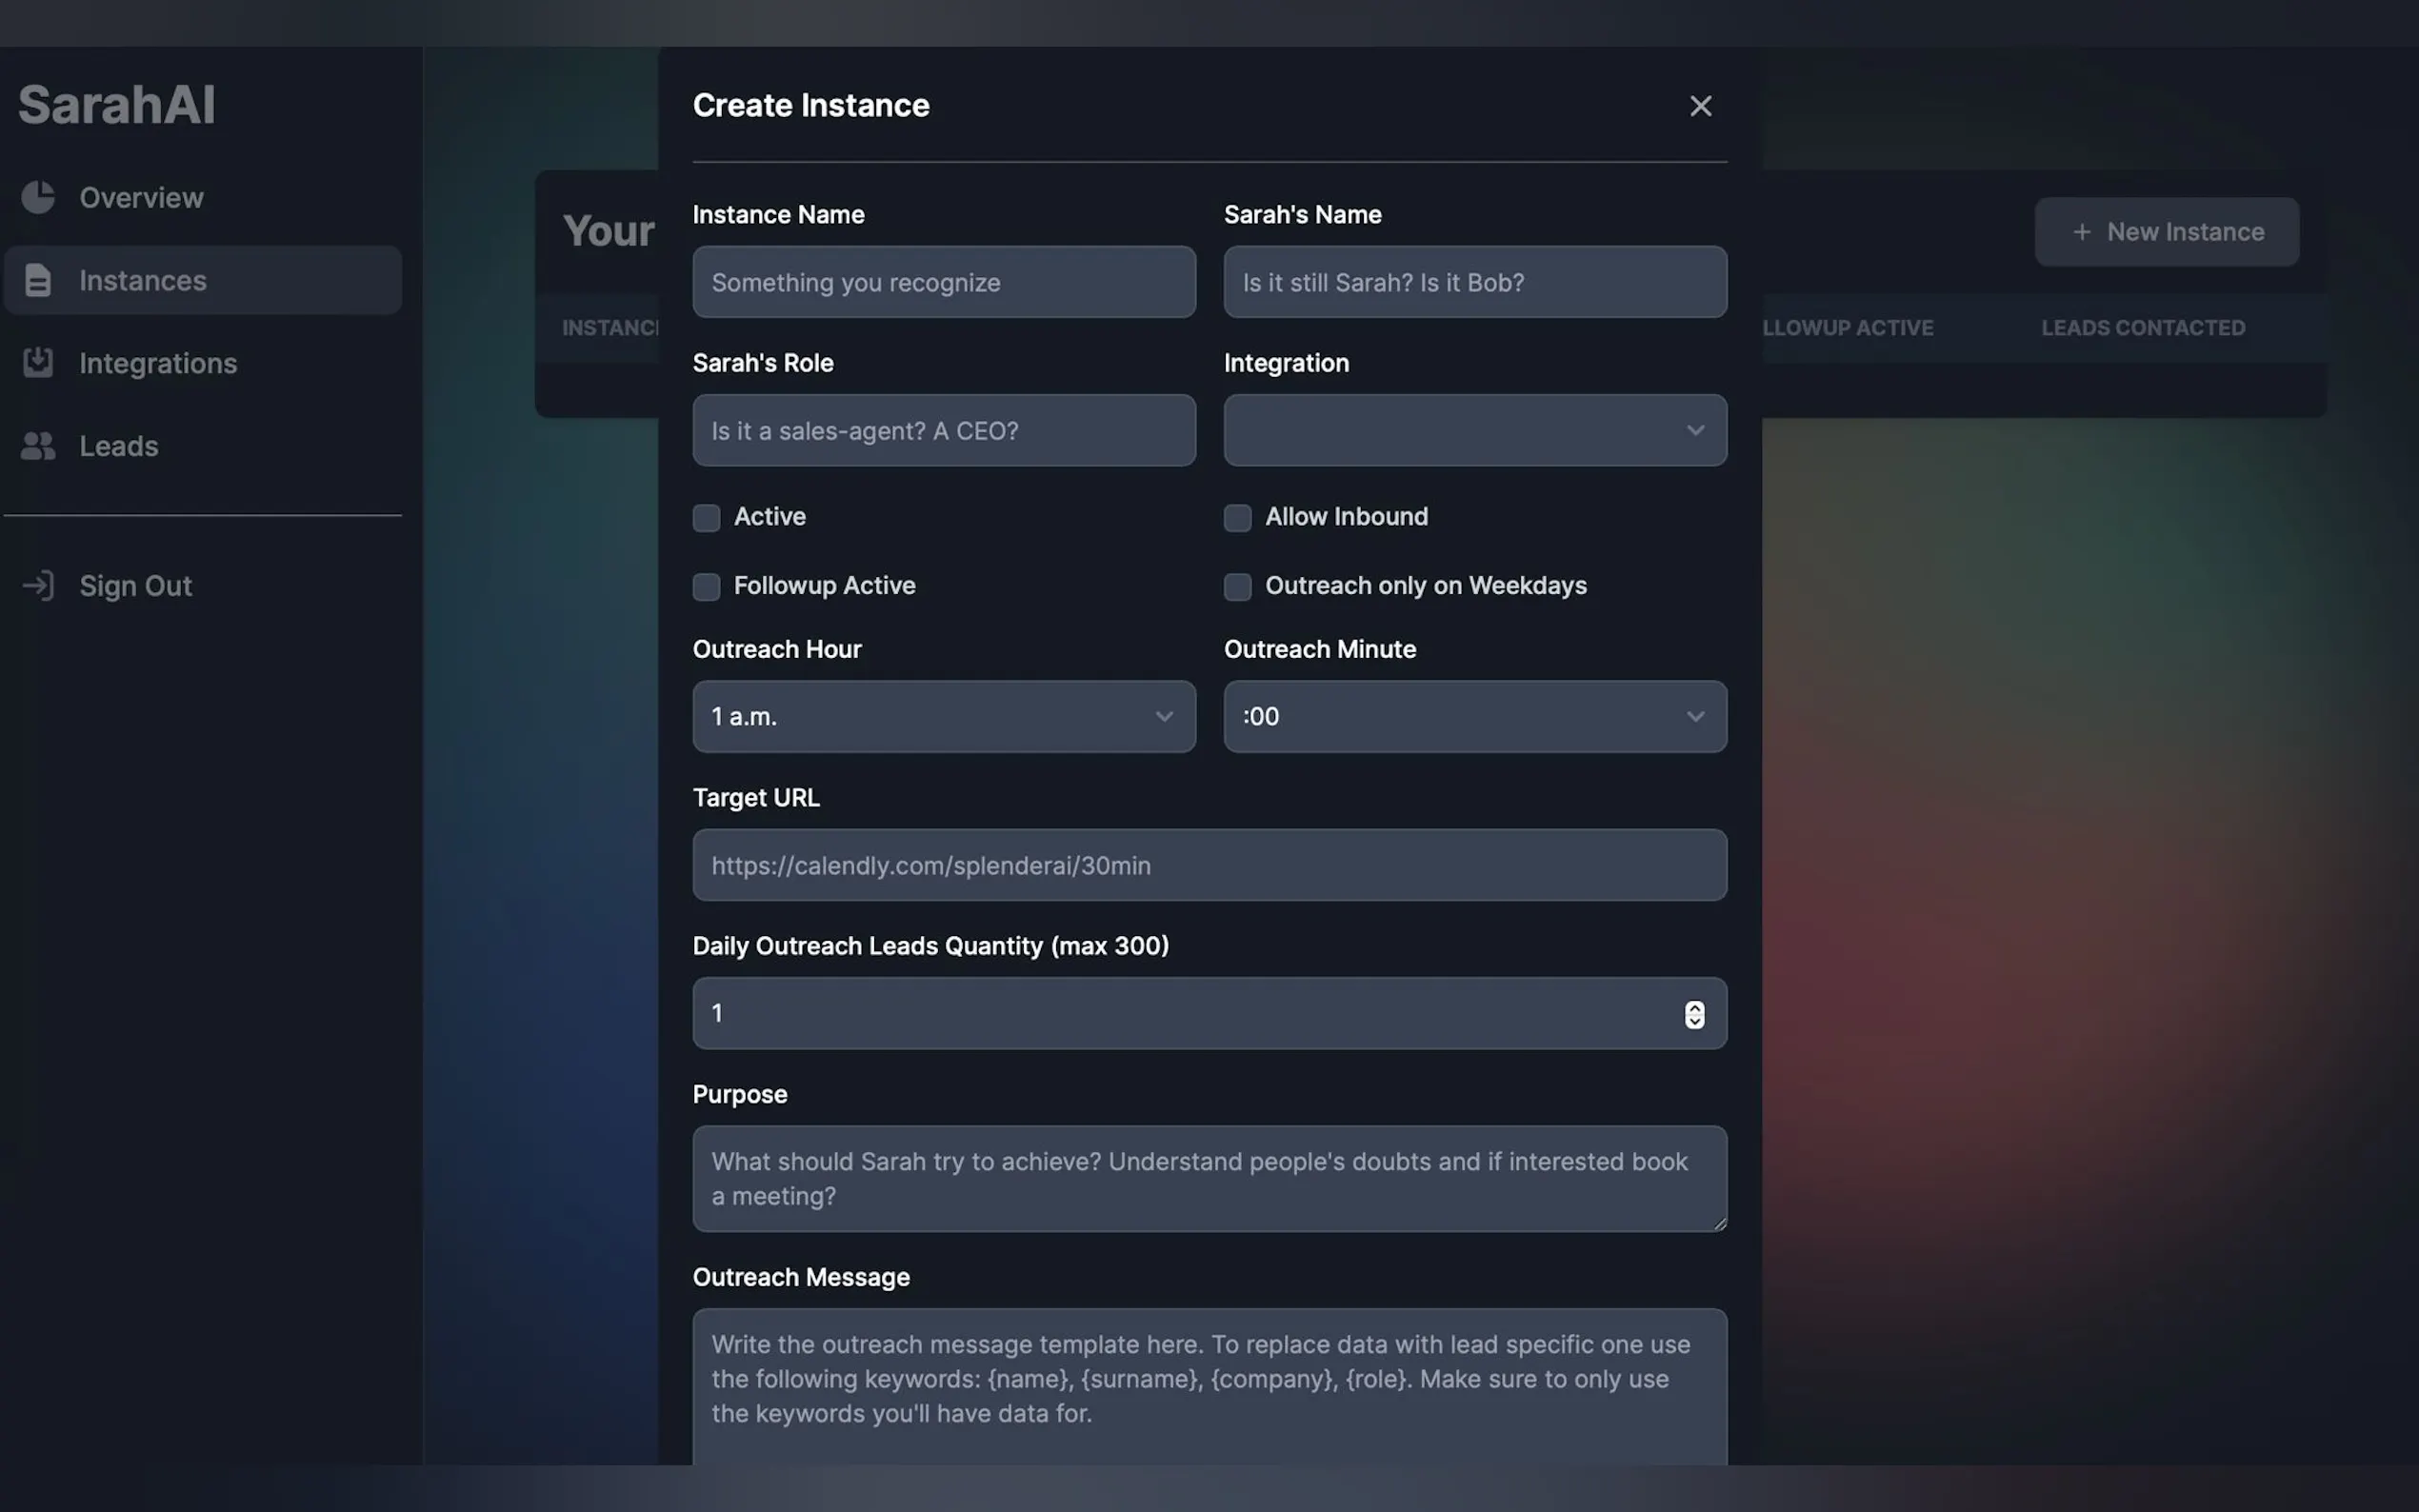Image resolution: width=2419 pixels, height=1512 pixels.
Task: Click the Instance Name field
Action: point(943,282)
